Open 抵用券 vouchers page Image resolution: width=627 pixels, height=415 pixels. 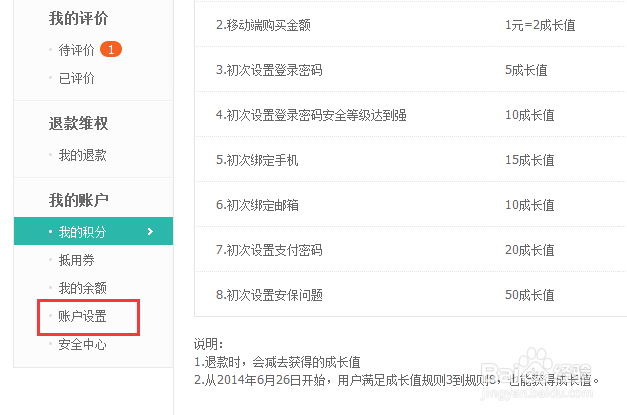click(76, 260)
